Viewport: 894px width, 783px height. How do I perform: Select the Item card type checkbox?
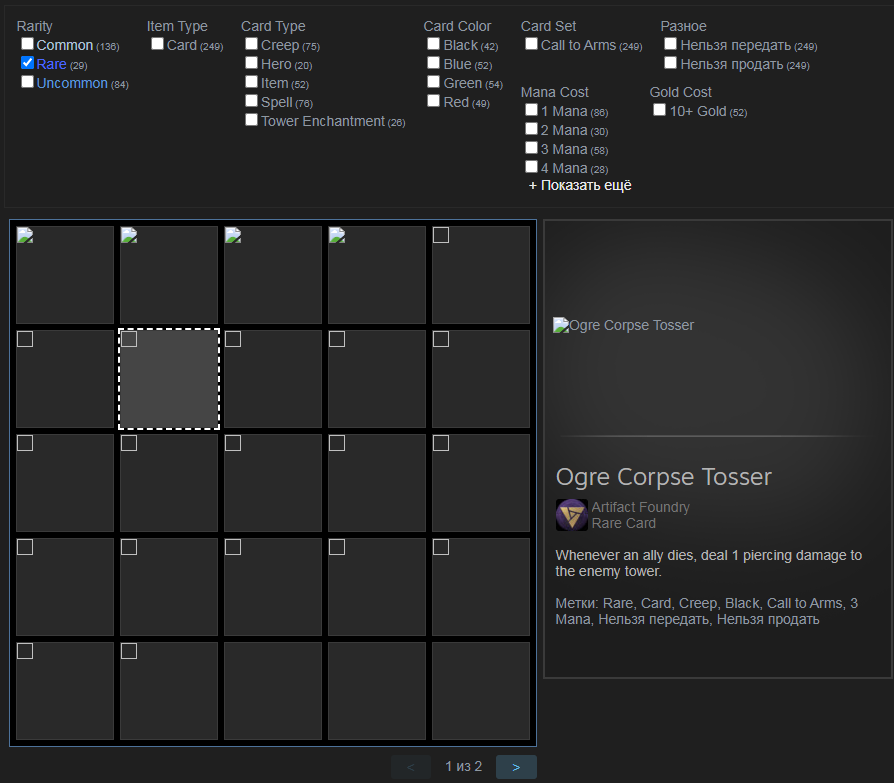251,82
